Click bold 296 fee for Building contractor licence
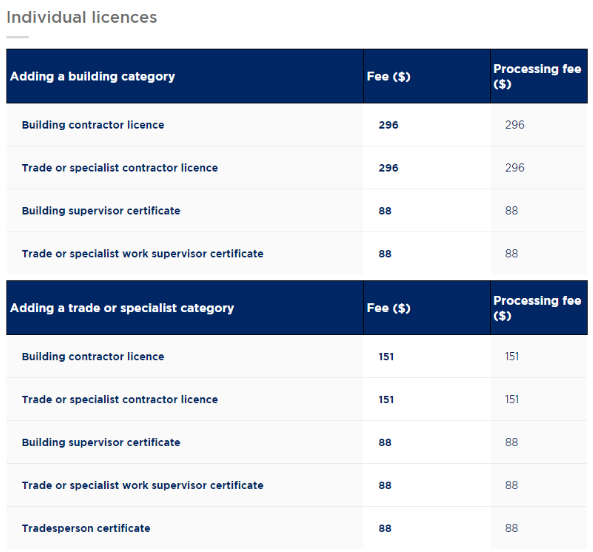 coord(388,125)
